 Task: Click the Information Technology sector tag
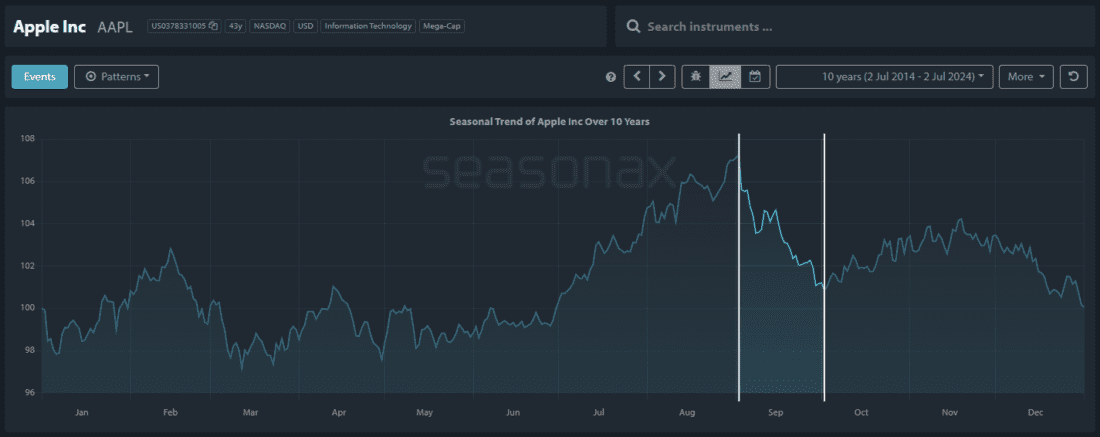click(x=369, y=26)
